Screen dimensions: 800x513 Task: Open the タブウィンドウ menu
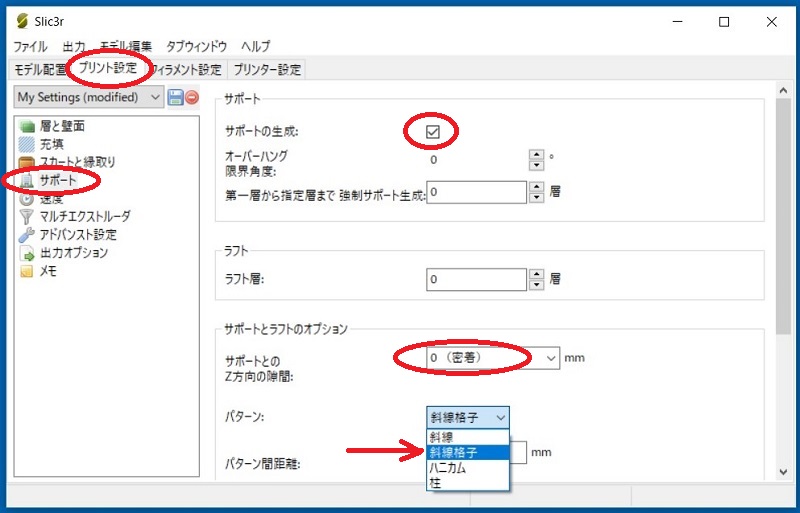tap(196, 46)
